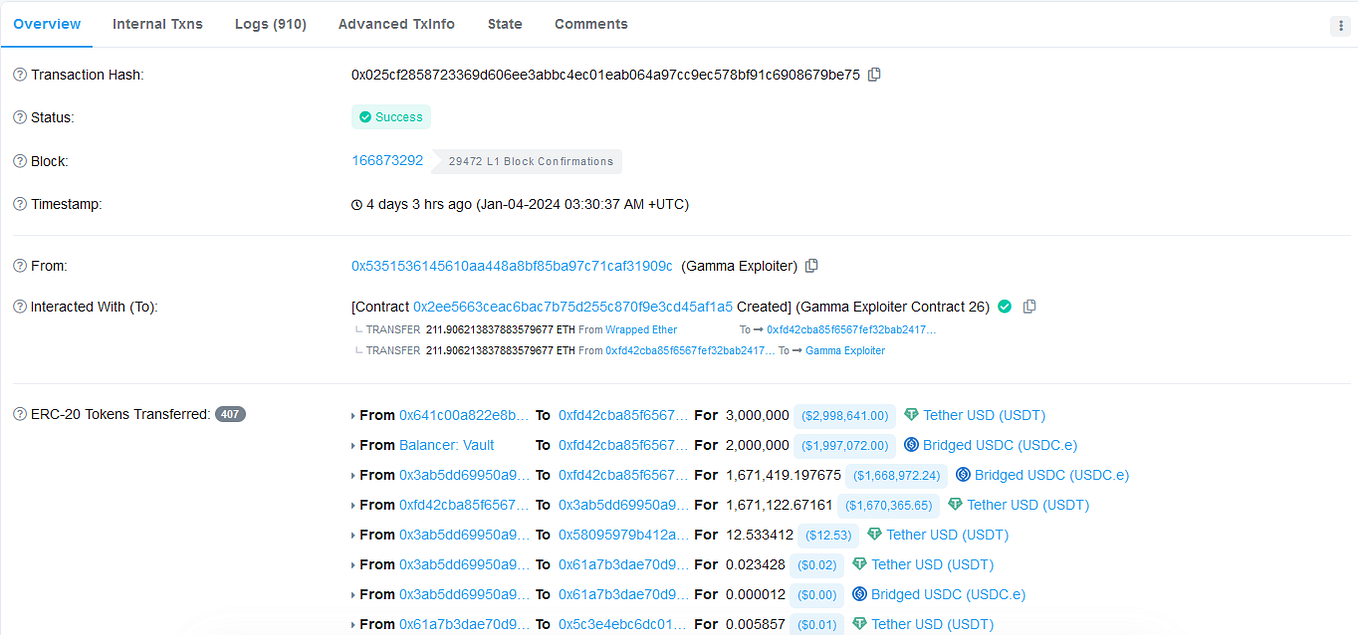Follow the Wrapped Ether link
This screenshot has width=1358, height=635.
640,329
